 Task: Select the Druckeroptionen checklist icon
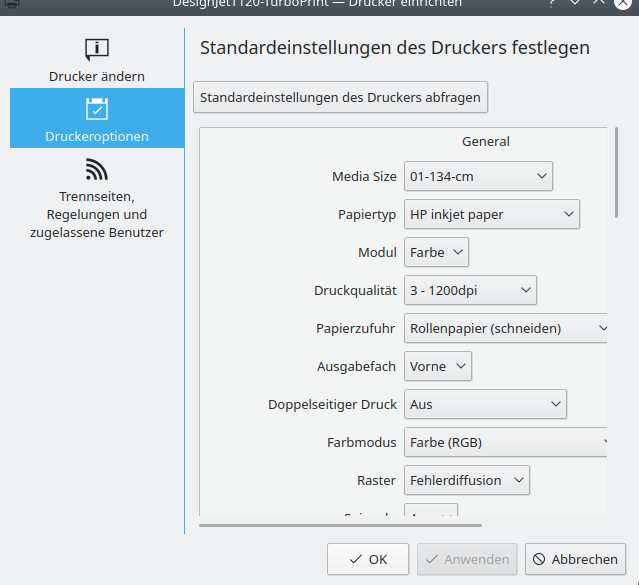click(x=97, y=109)
